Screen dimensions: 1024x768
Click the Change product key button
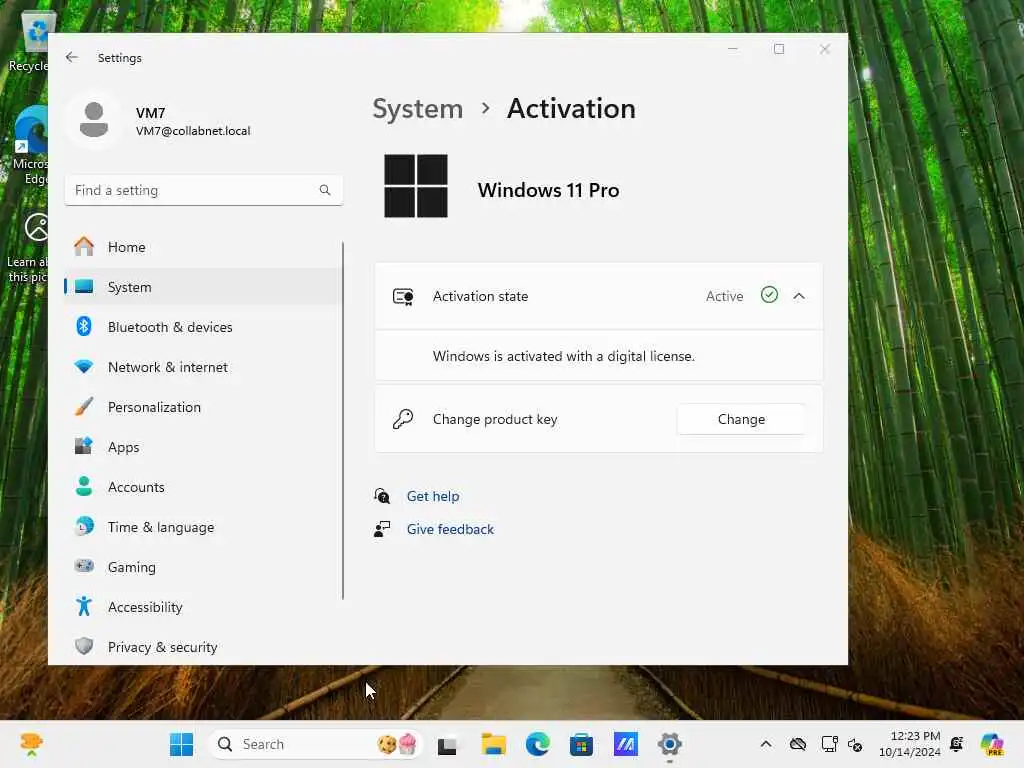[741, 419]
